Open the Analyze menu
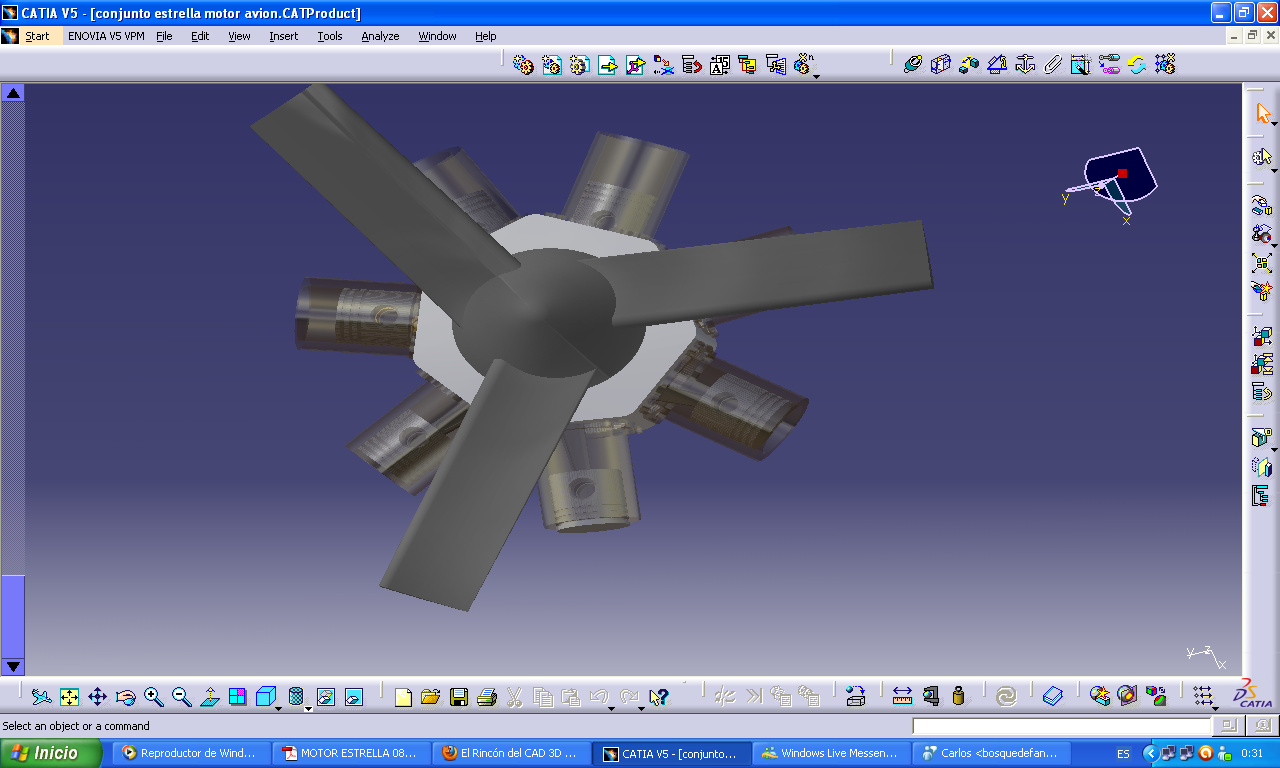Screen dimensions: 1280x768 point(380,36)
